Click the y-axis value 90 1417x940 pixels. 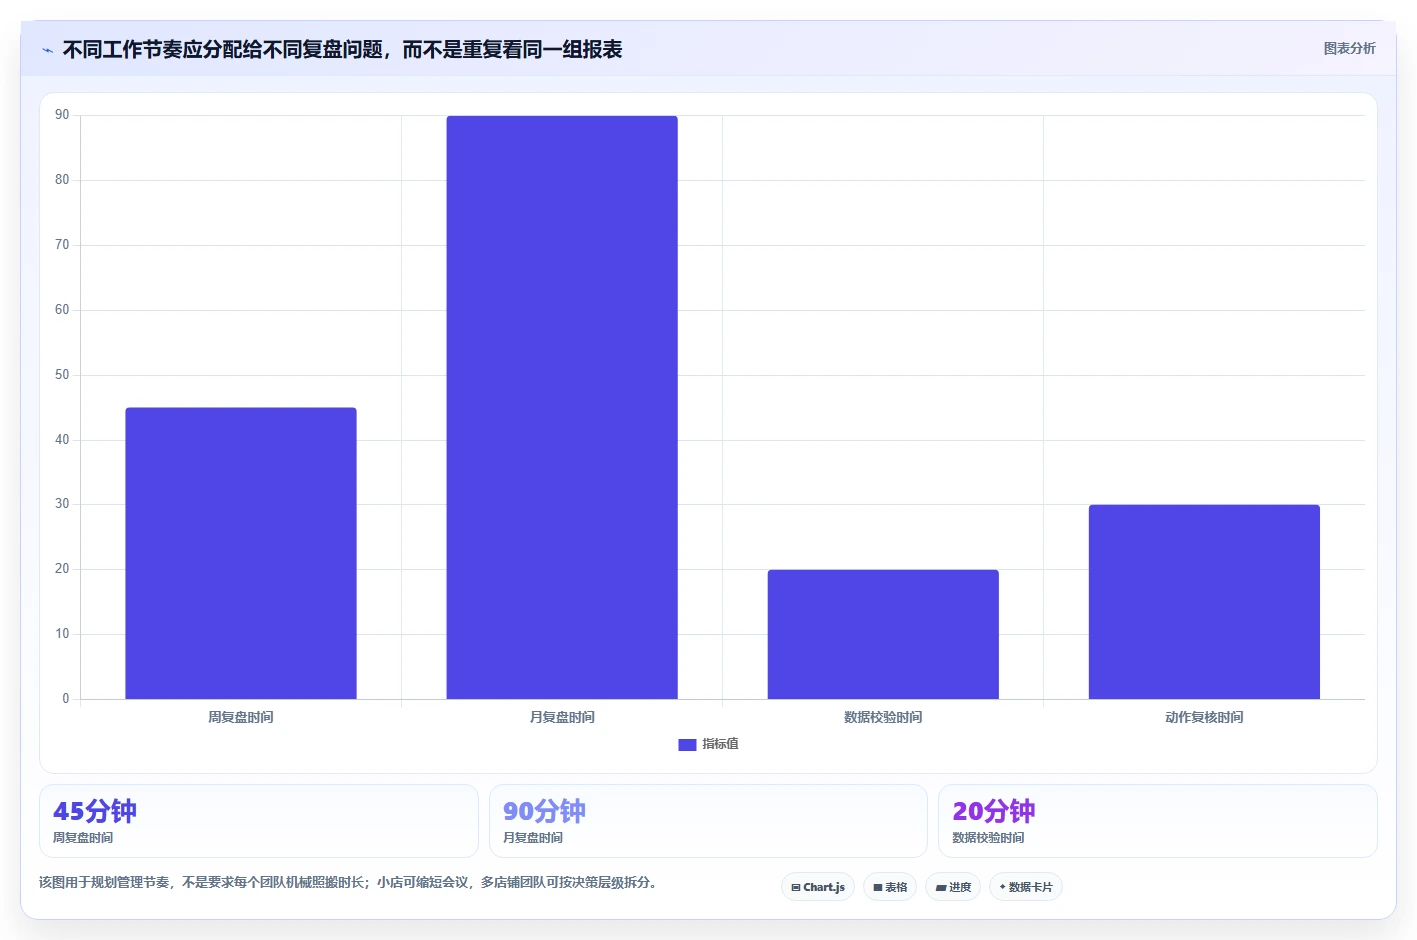click(x=62, y=115)
